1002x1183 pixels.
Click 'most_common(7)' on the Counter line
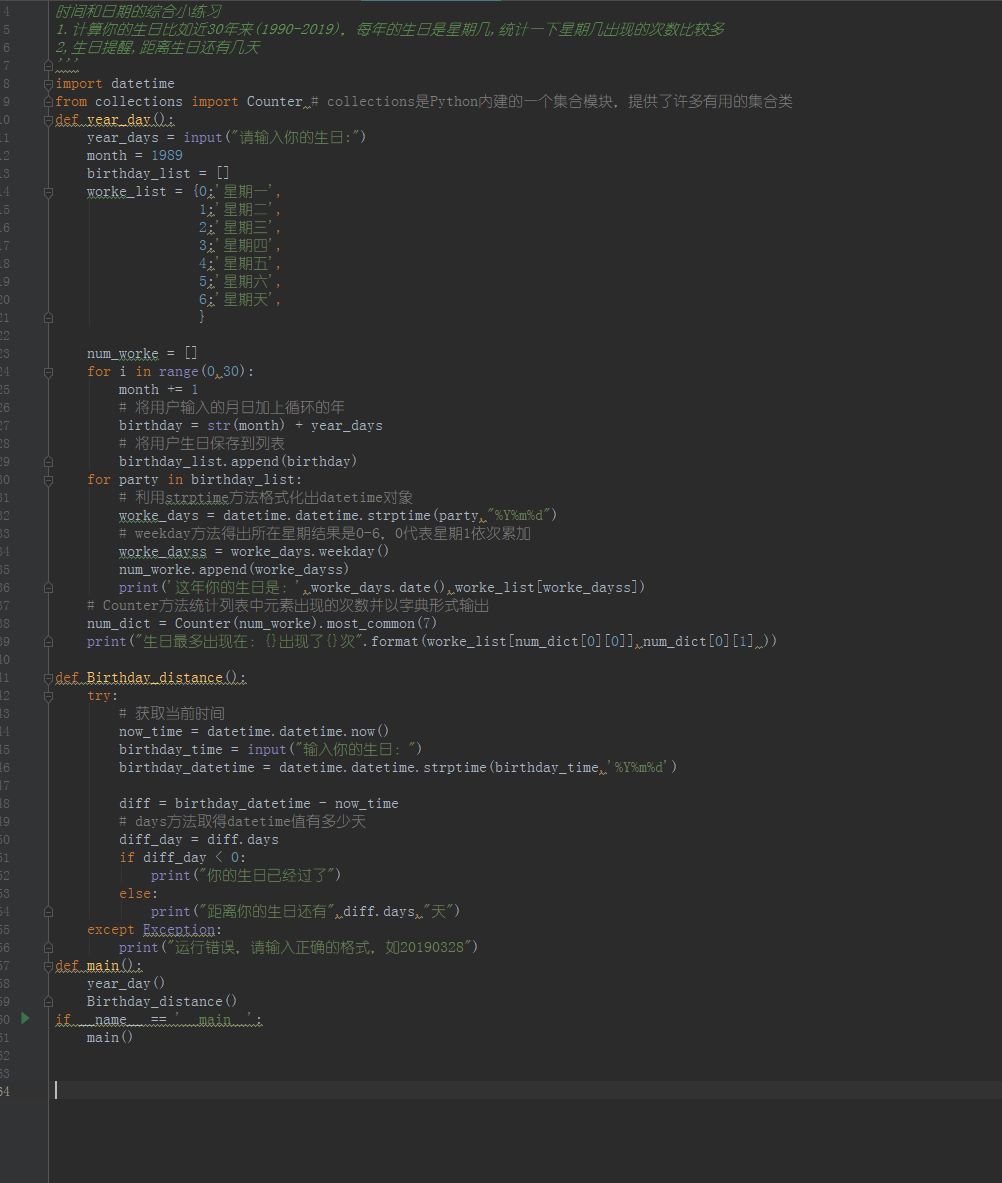pos(382,624)
